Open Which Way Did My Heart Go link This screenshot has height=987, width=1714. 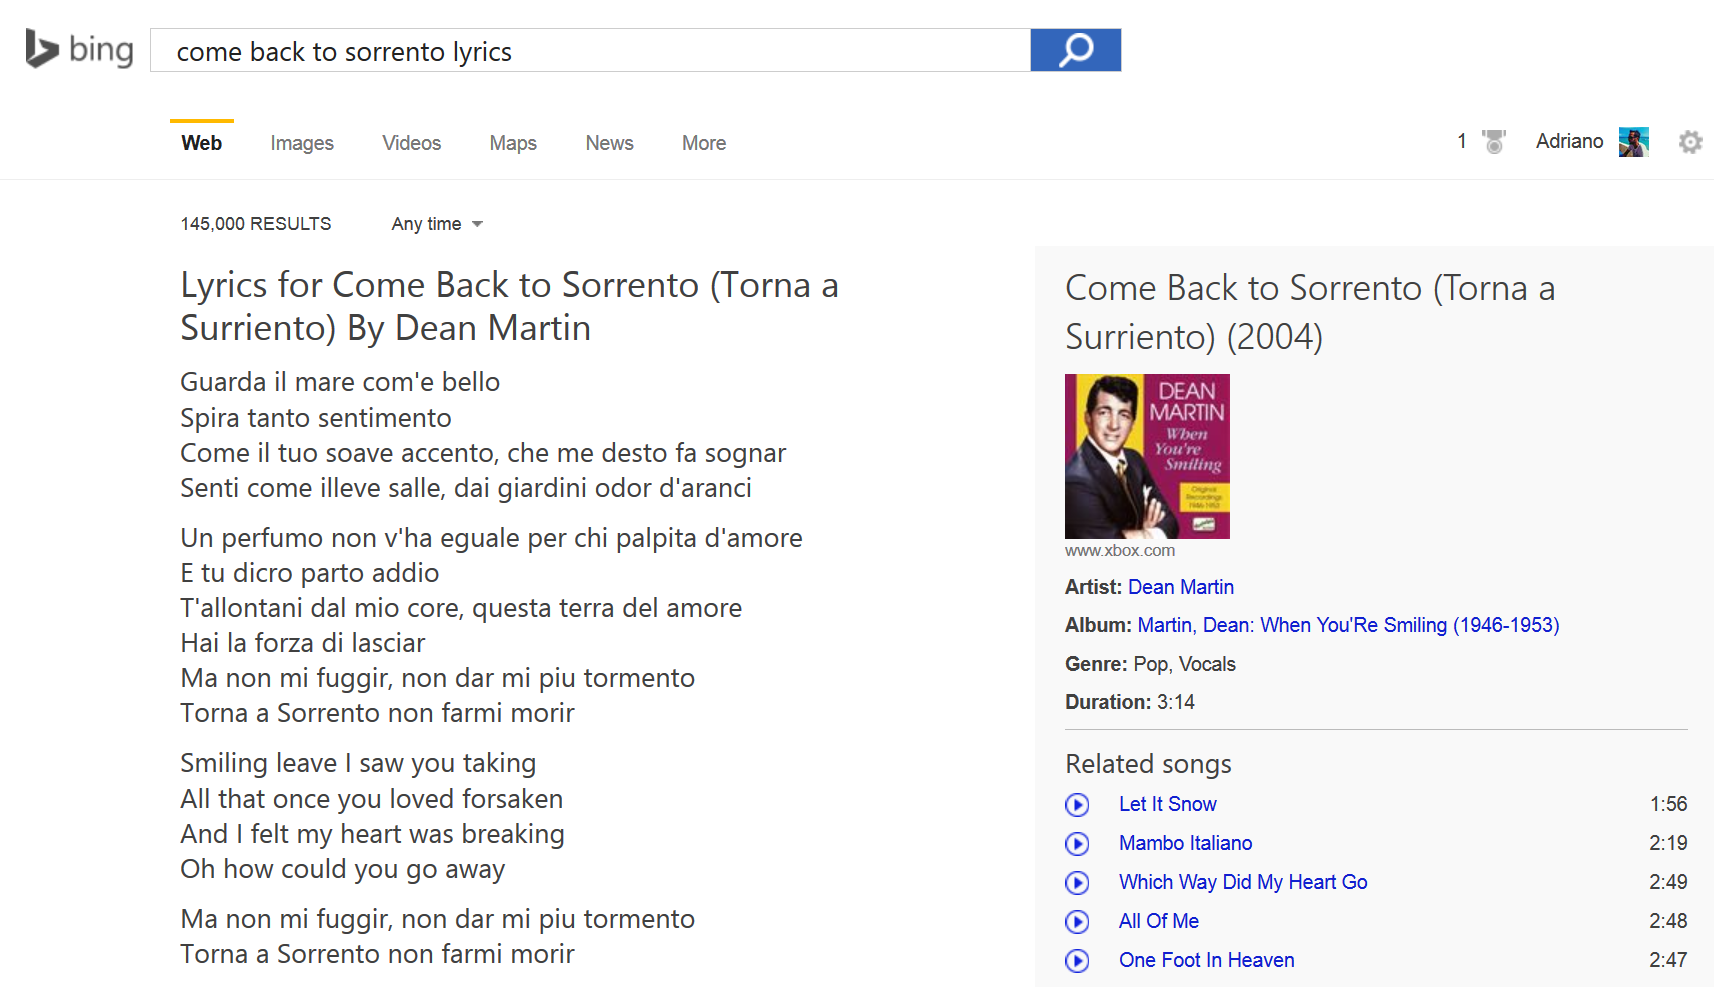1243,882
